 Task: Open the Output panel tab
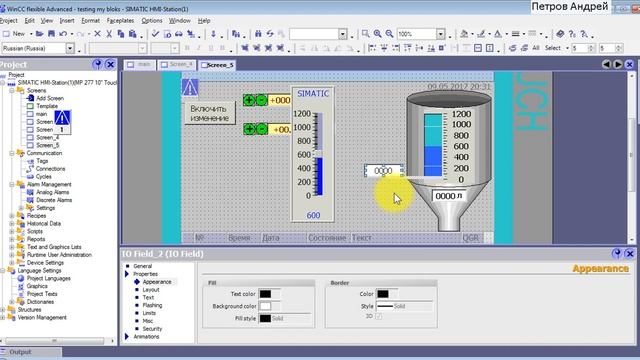(x=31, y=351)
